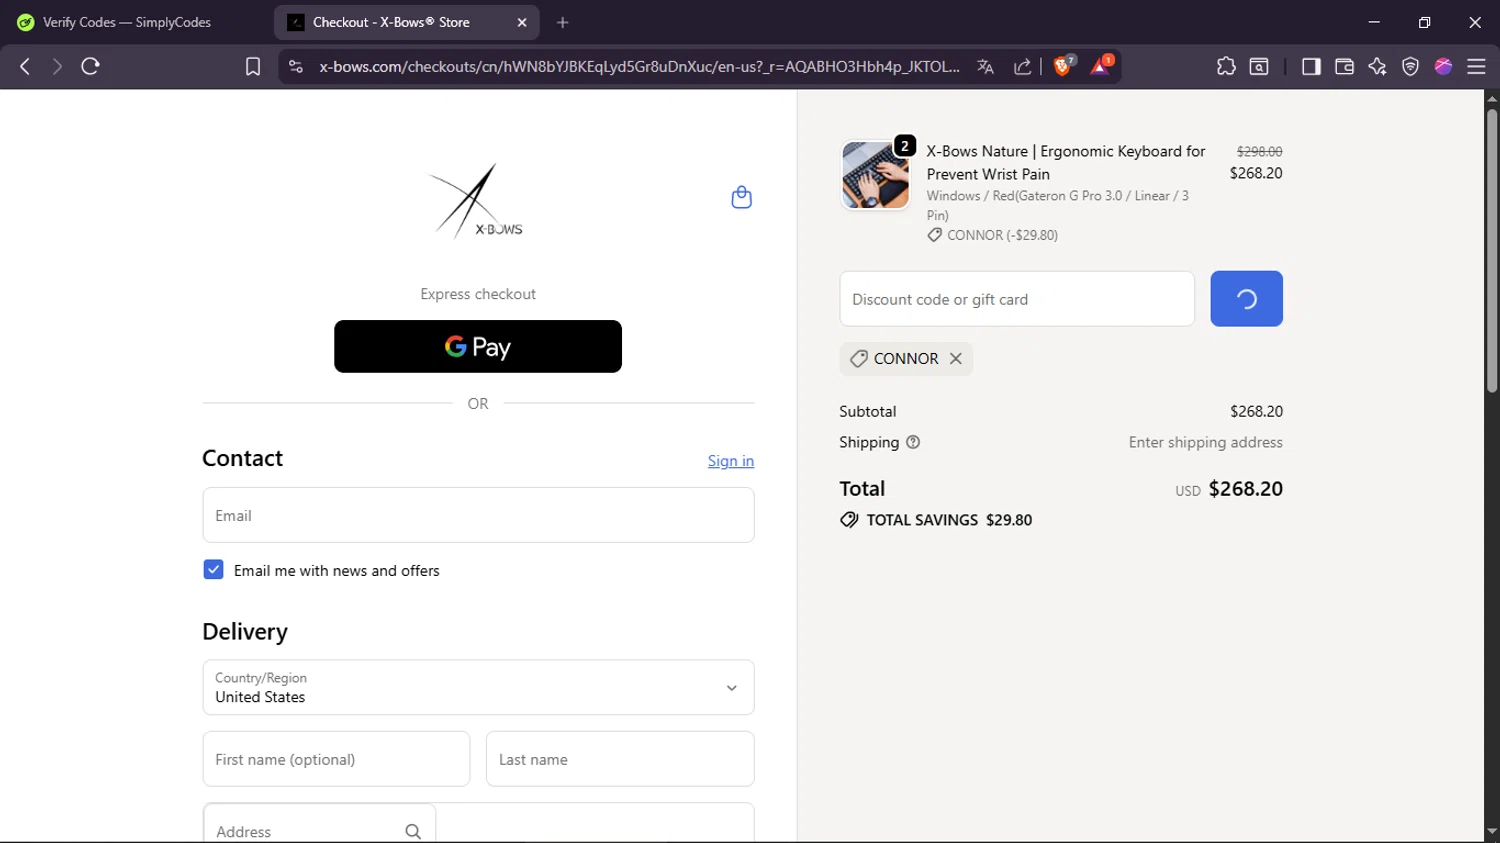Bookmark this page with the bookmark icon
The height and width of the screenshot is (843, 1500).
pyautogui.click(x=253, y=66)
